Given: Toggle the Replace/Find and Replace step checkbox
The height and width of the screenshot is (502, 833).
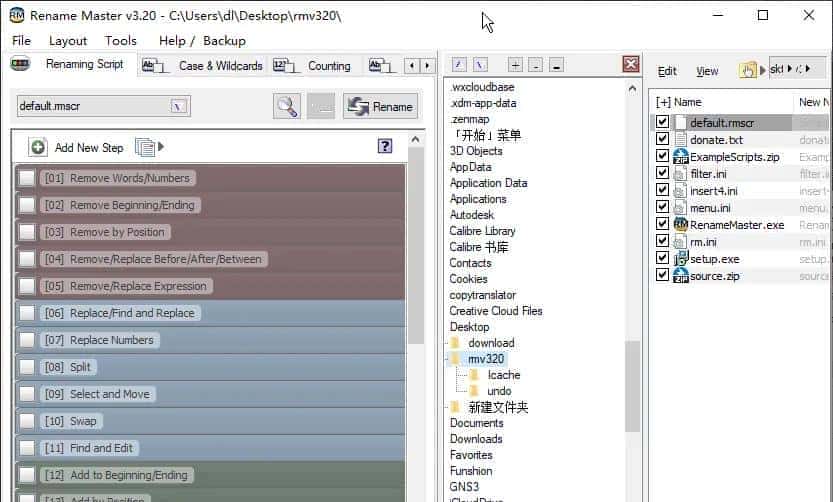Looking at the screenshot, I should tap(27, 313).
